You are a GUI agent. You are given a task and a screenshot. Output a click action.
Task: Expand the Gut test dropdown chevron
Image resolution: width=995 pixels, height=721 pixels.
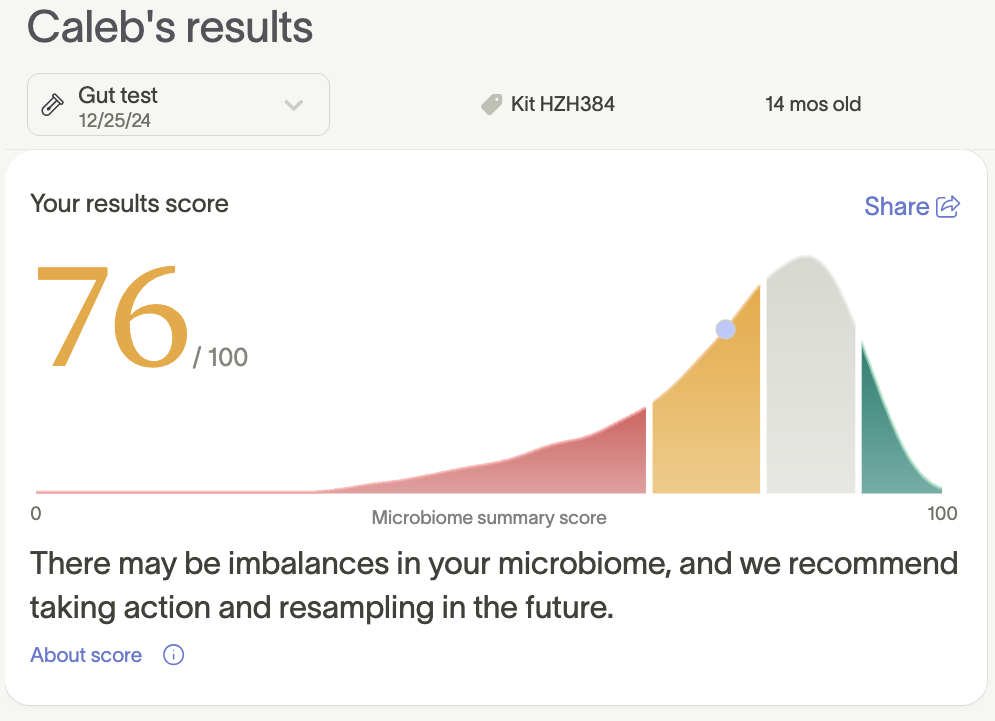click(293, 105)
